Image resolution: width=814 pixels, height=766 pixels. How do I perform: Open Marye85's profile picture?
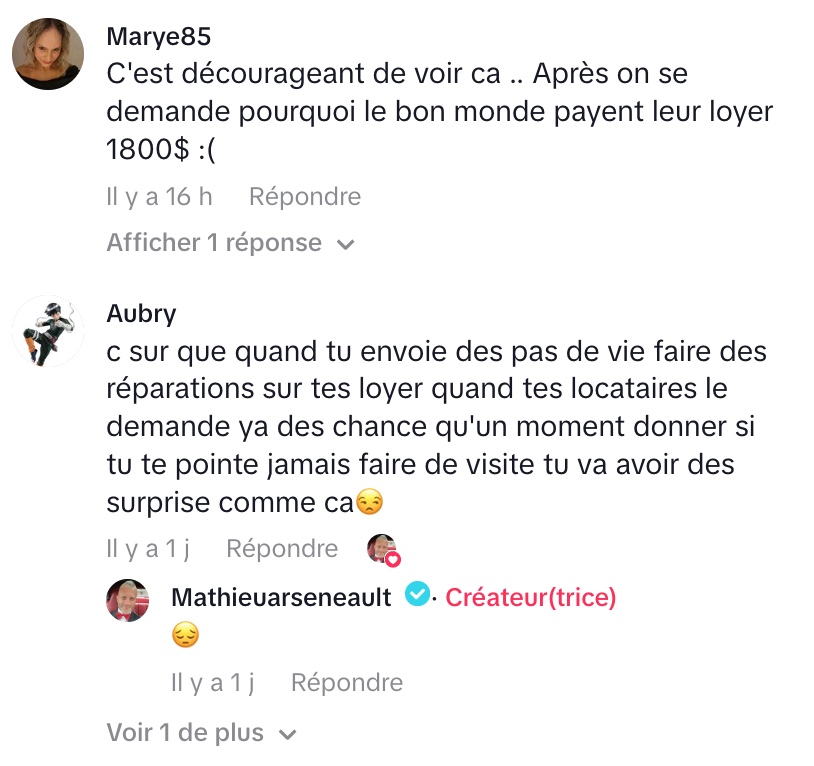point(48,54)
